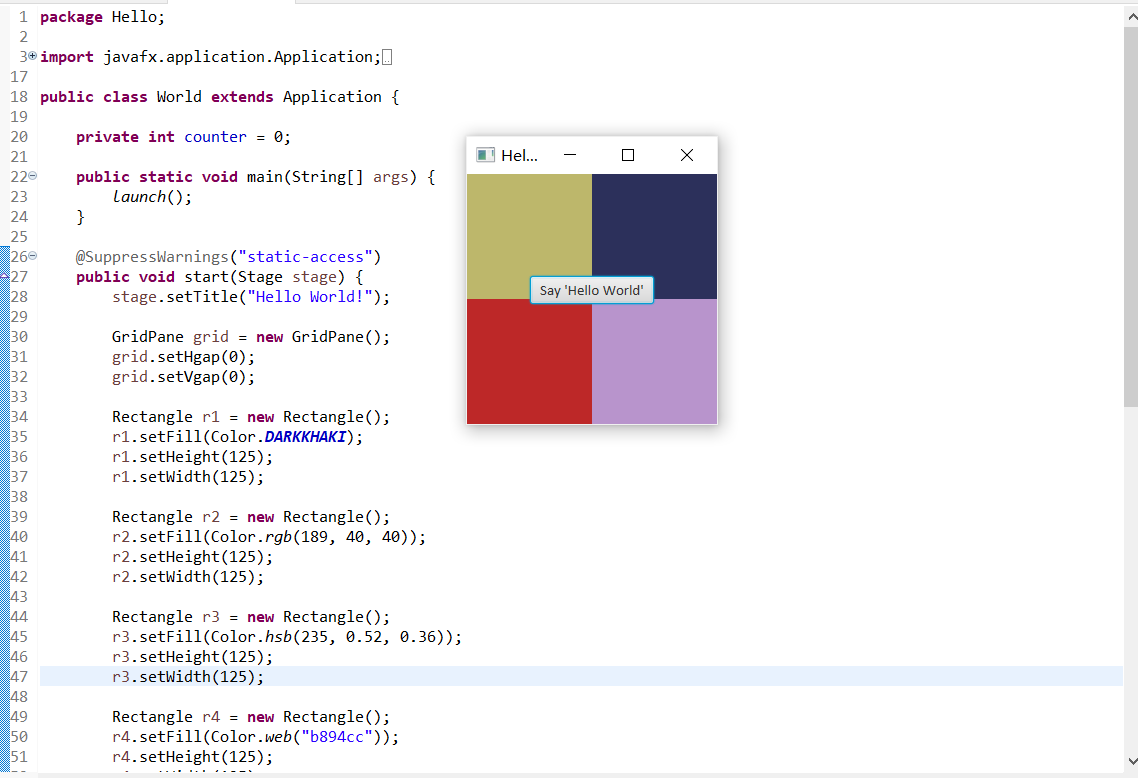Click on 'DARKKHAKI' in line 35

[306, 437]
